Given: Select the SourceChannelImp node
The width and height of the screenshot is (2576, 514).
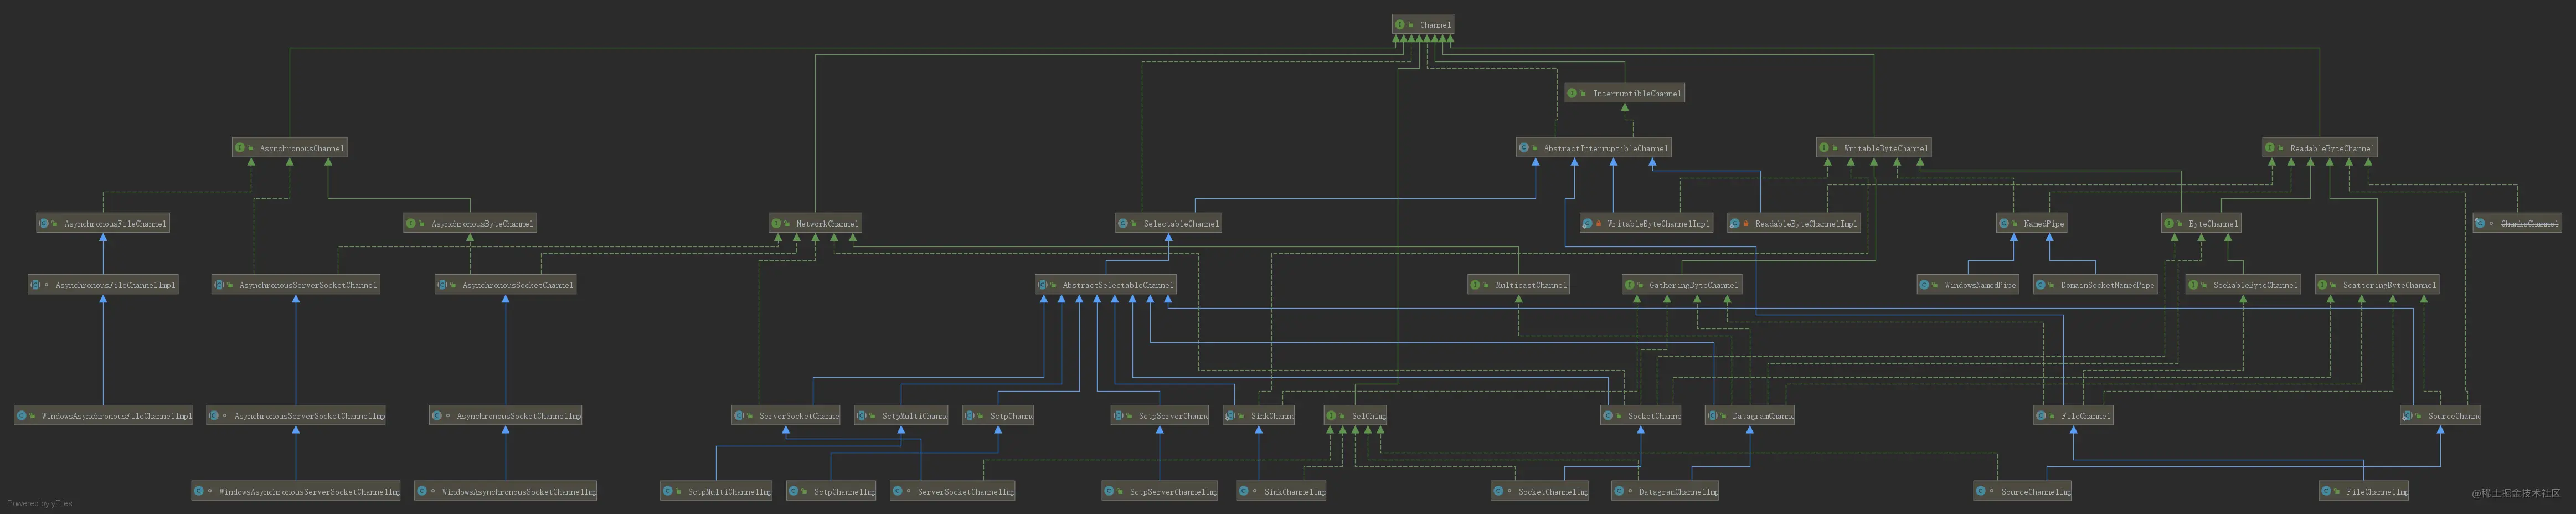Looking at the screenshot, I should (x=2023, y=491).
